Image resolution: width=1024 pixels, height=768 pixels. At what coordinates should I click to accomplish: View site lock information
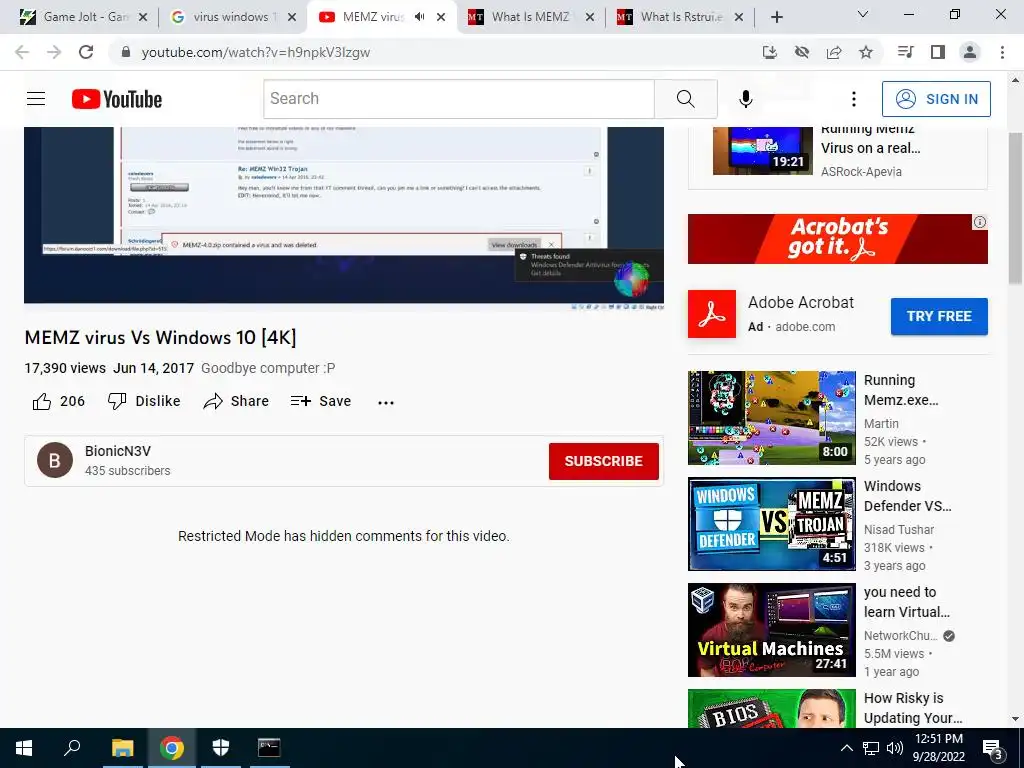(126, 52)
